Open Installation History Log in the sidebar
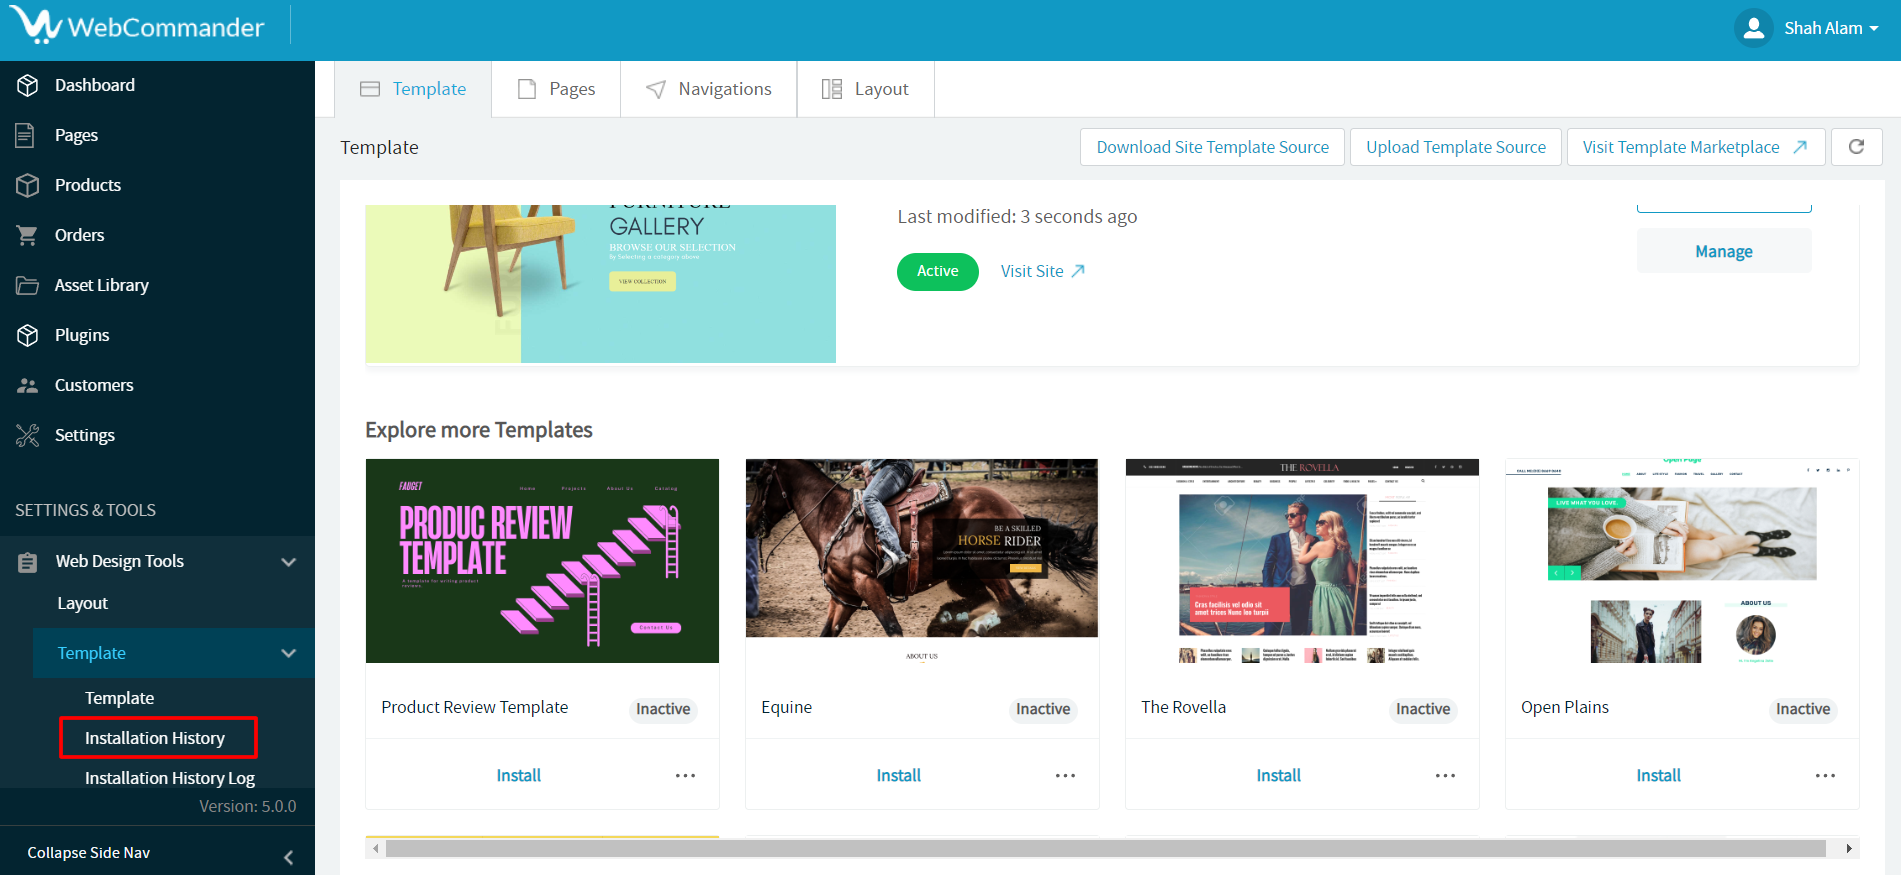Screen dimensions: 1901x875 pyautogui.click(x=170, y=778)
